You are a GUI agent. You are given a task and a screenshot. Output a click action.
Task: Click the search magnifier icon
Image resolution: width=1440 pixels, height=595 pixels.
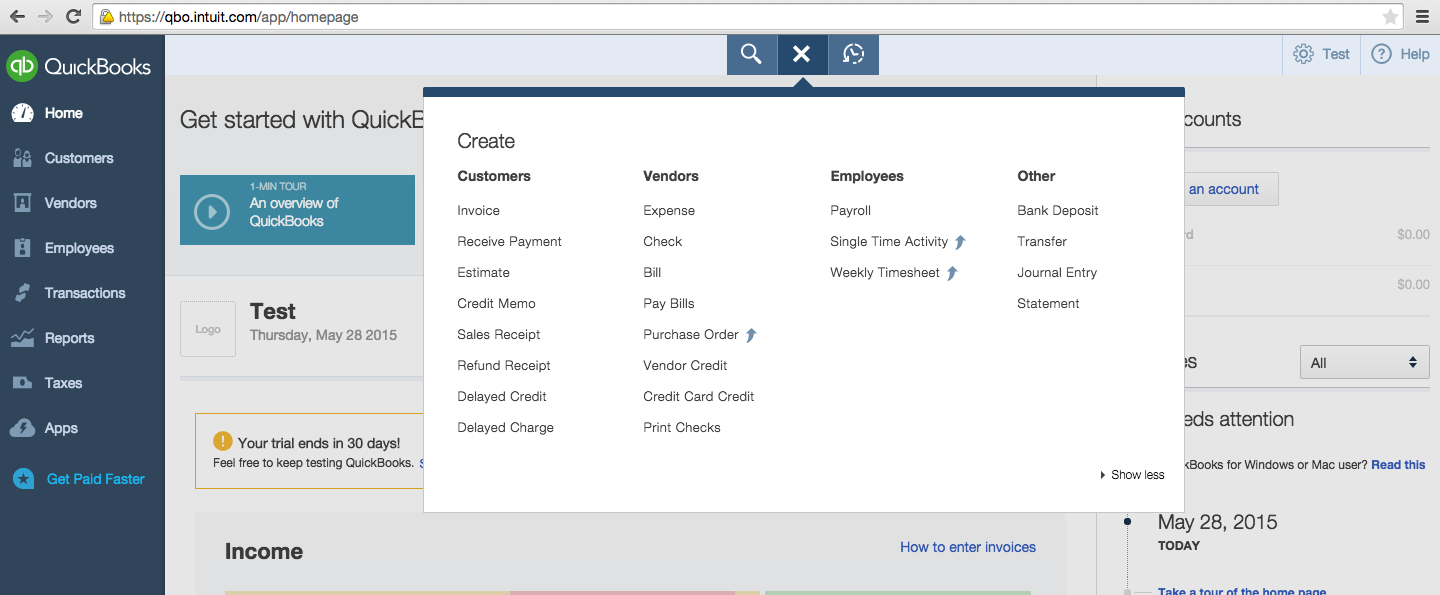point(752,54)
